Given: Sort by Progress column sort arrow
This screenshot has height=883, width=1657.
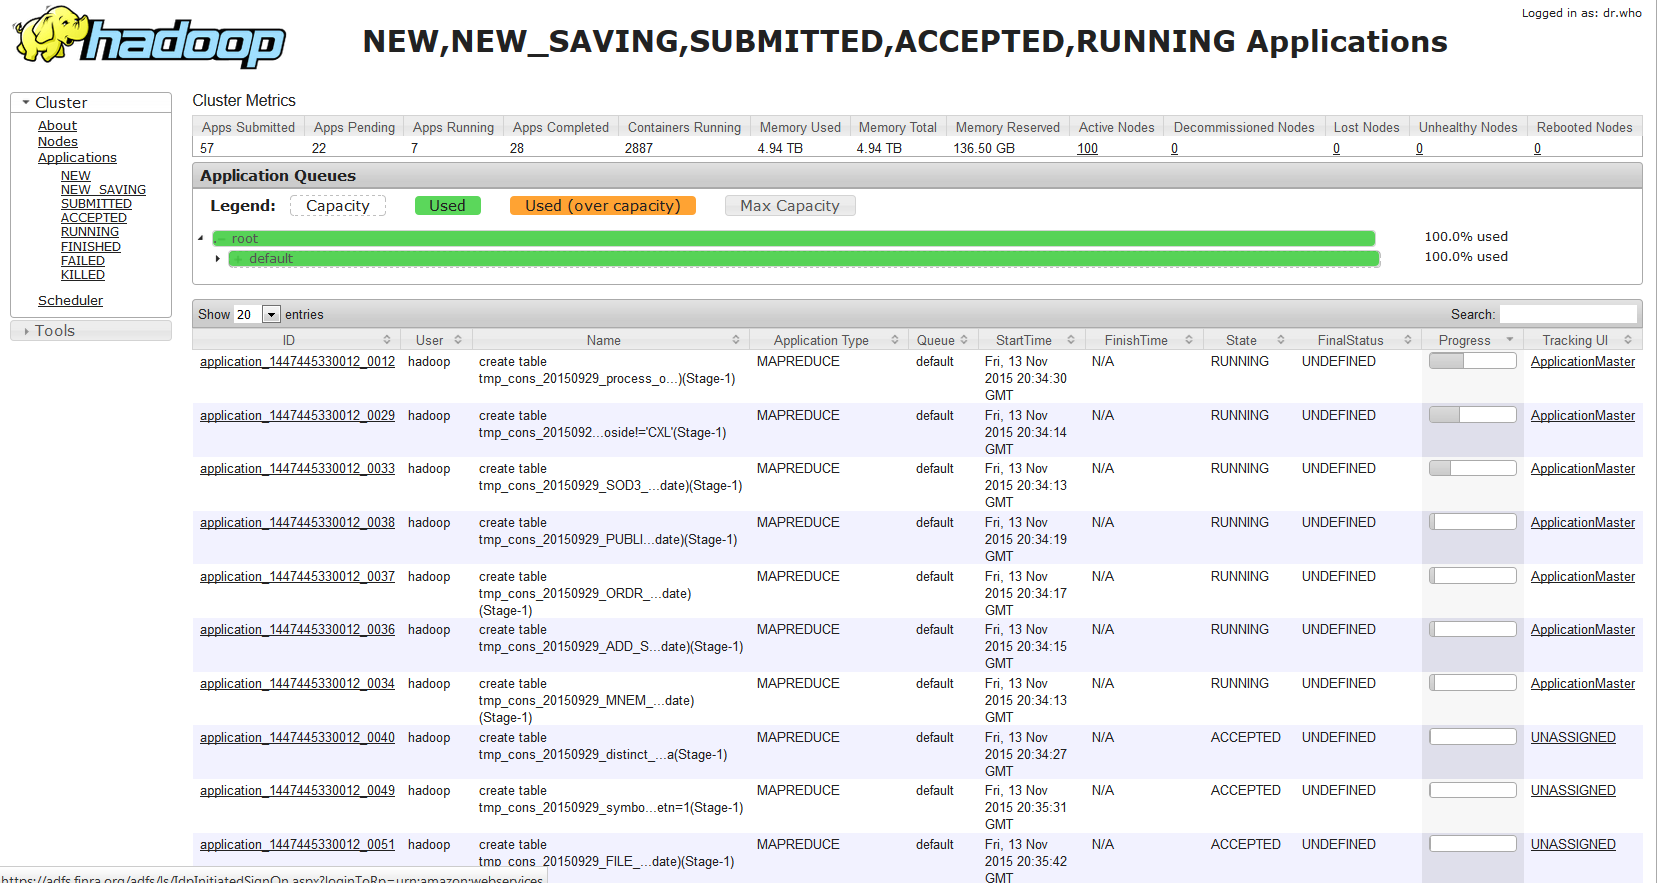Looking at the screenshot, I should click(1510, 340).
